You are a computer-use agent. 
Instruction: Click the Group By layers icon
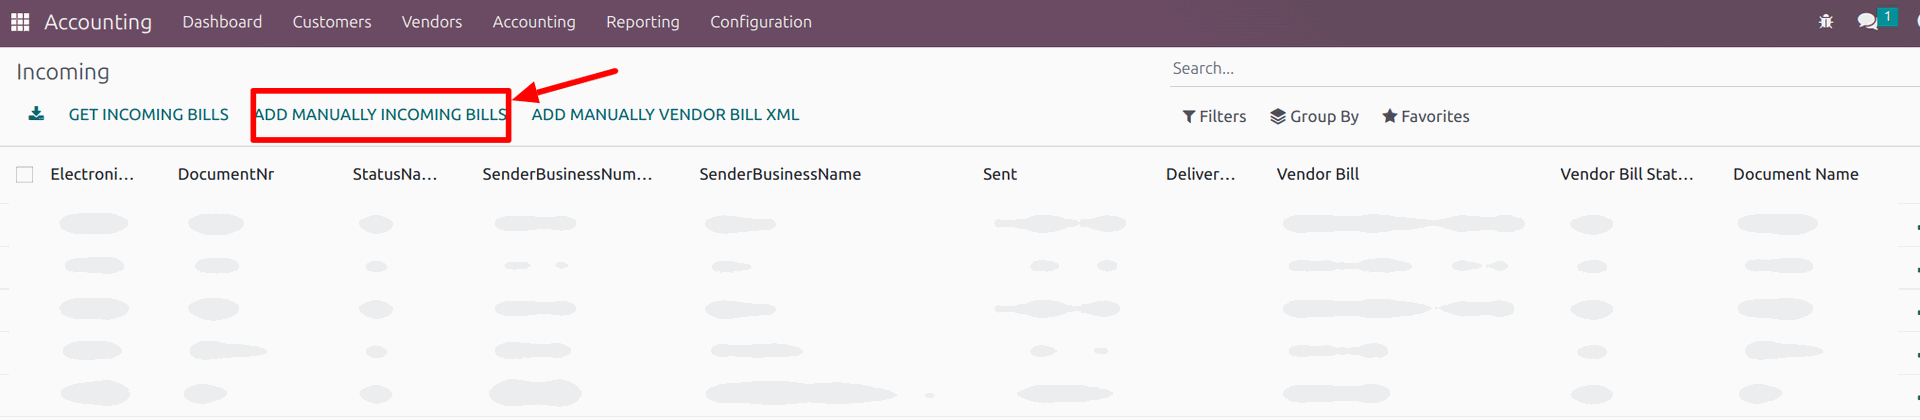point(1278,117)
